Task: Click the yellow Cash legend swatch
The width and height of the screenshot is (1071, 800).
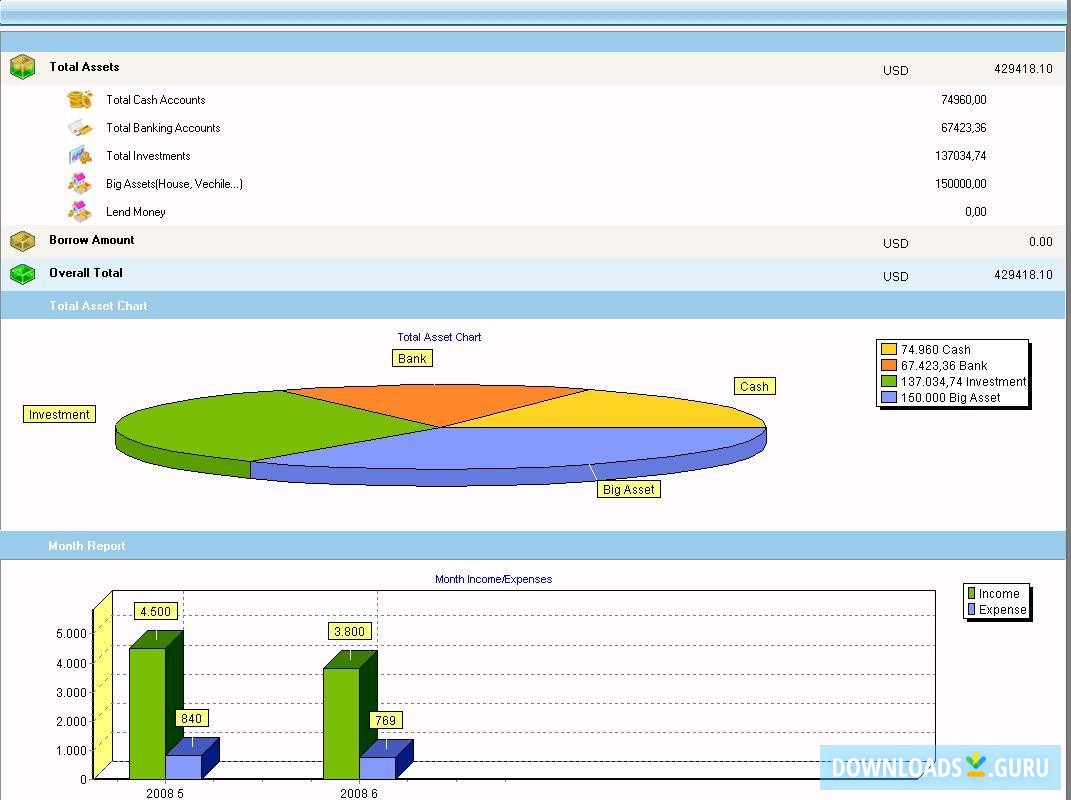Action: click(889, 350)
